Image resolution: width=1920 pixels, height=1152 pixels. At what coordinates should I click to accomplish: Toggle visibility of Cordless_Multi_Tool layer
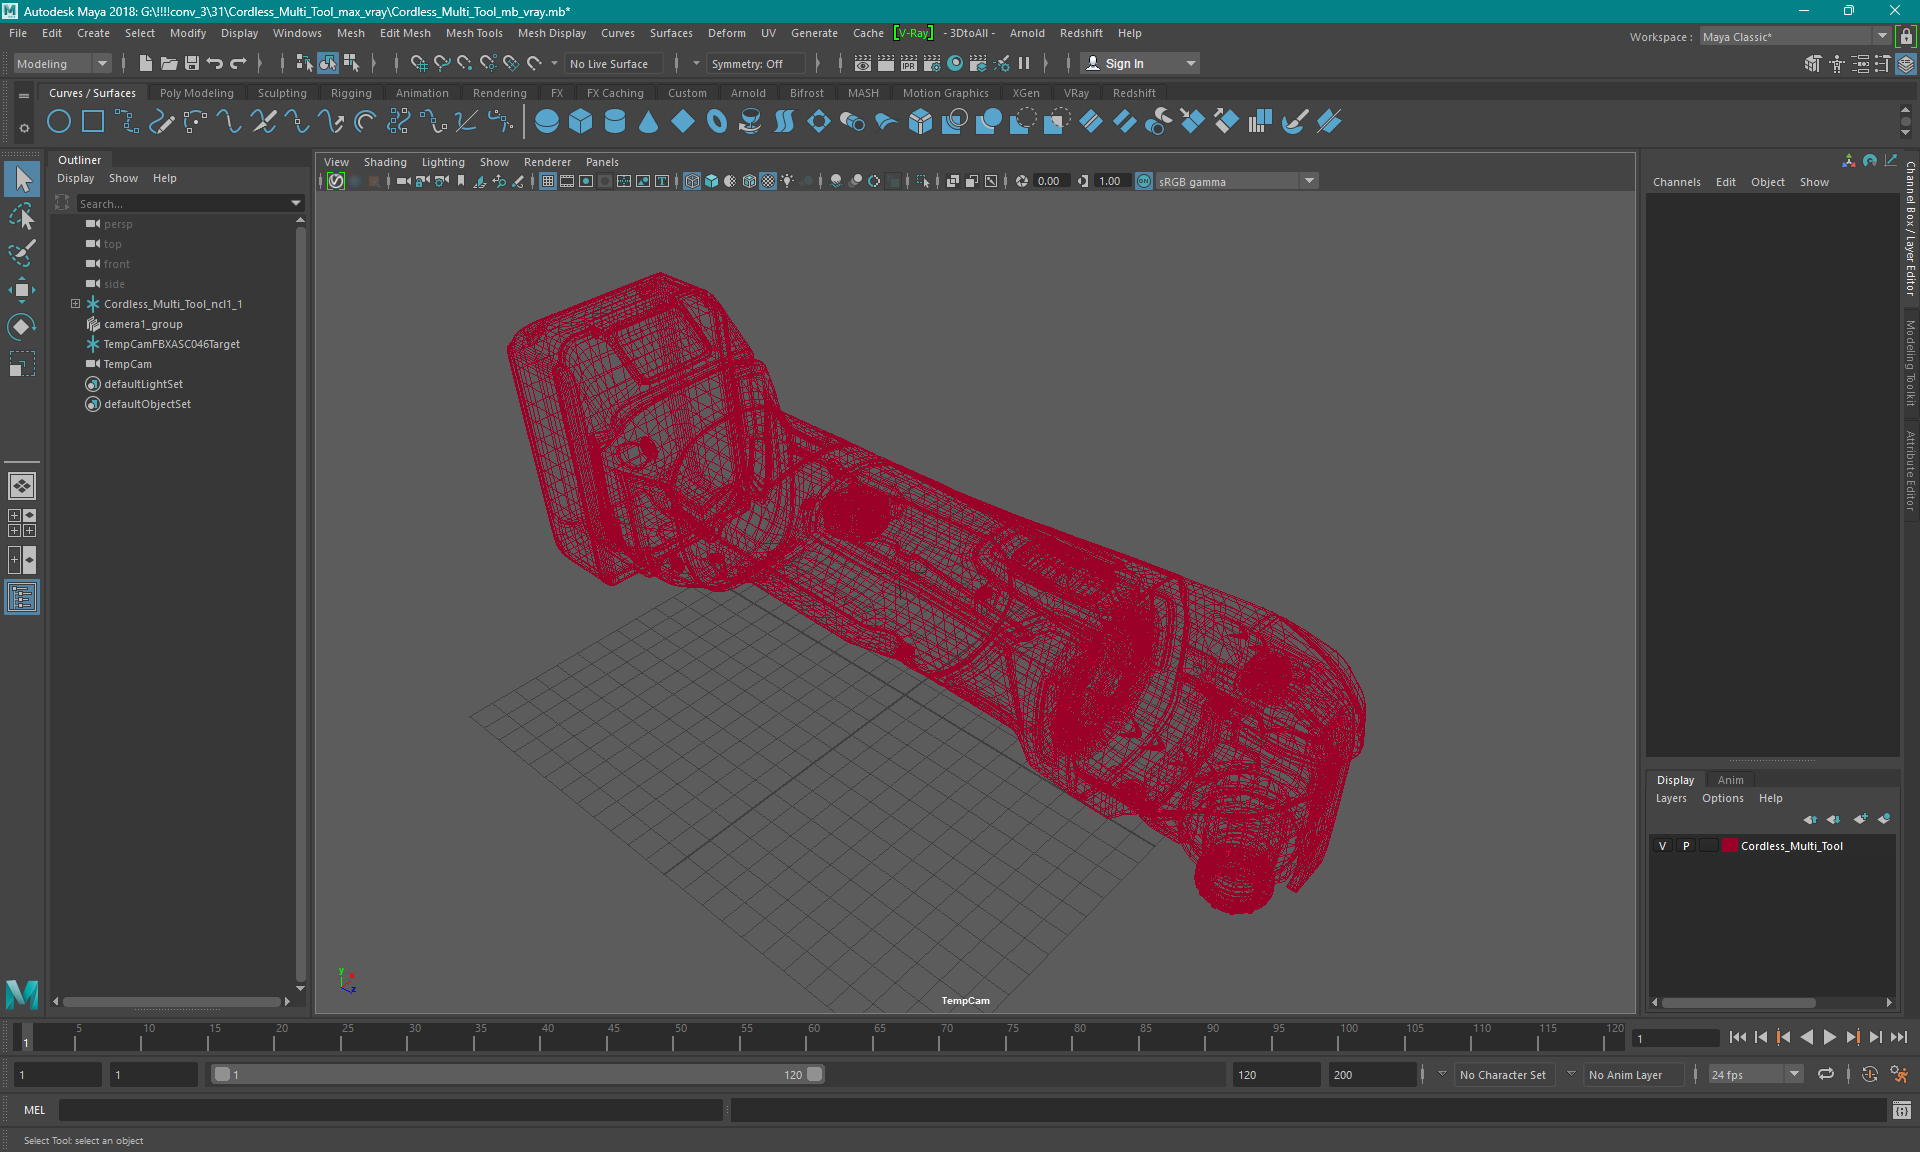click(1664, 845)
